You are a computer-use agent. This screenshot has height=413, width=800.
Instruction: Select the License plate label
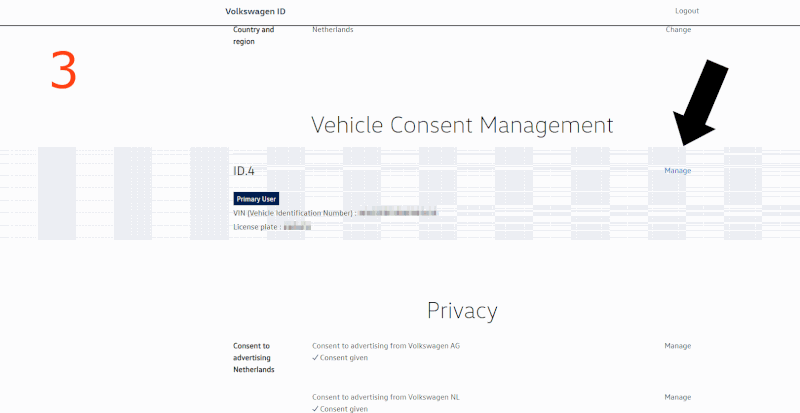tap(257, 227)
